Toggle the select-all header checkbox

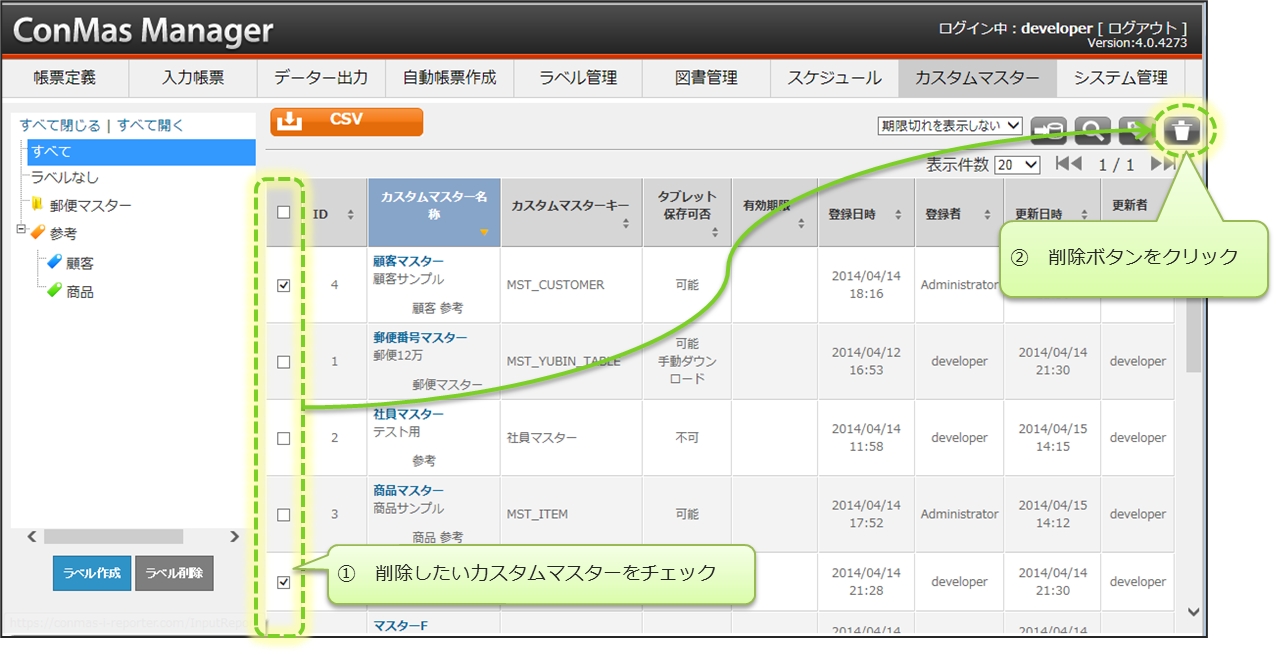pyautogui.click(x=284, y=213)
